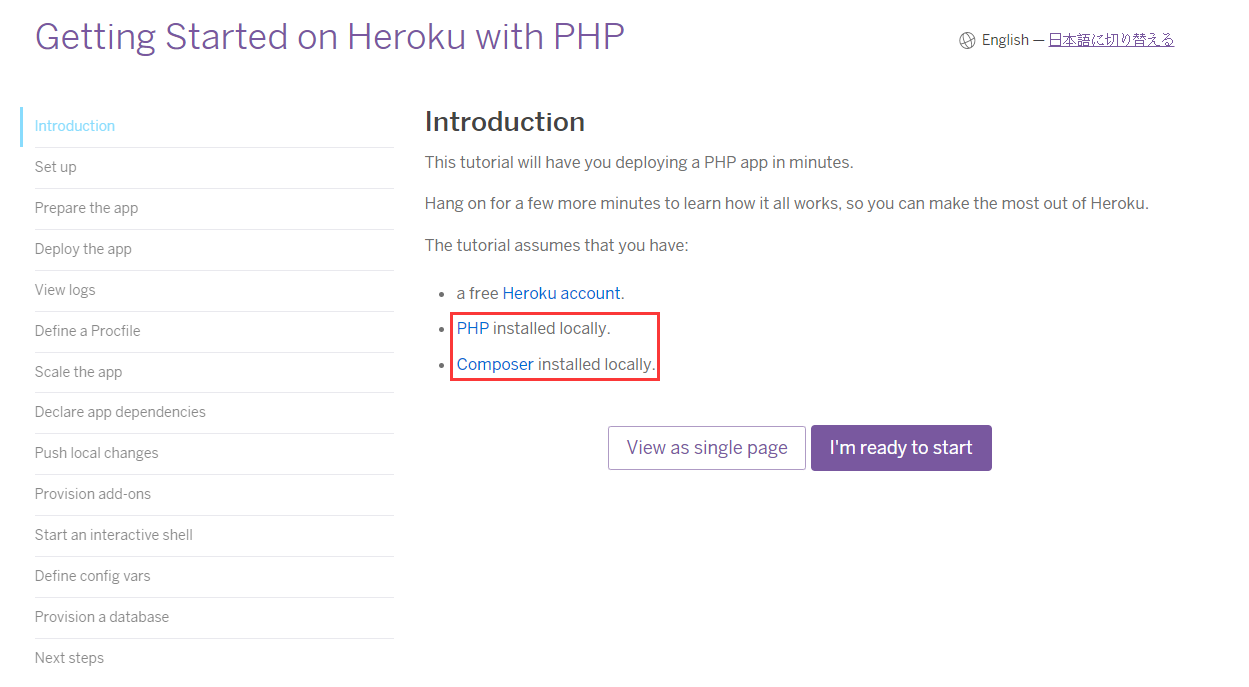1249x687 pixels.
Task: Select Prepare the app in sidebar
Action: [87, 208]
